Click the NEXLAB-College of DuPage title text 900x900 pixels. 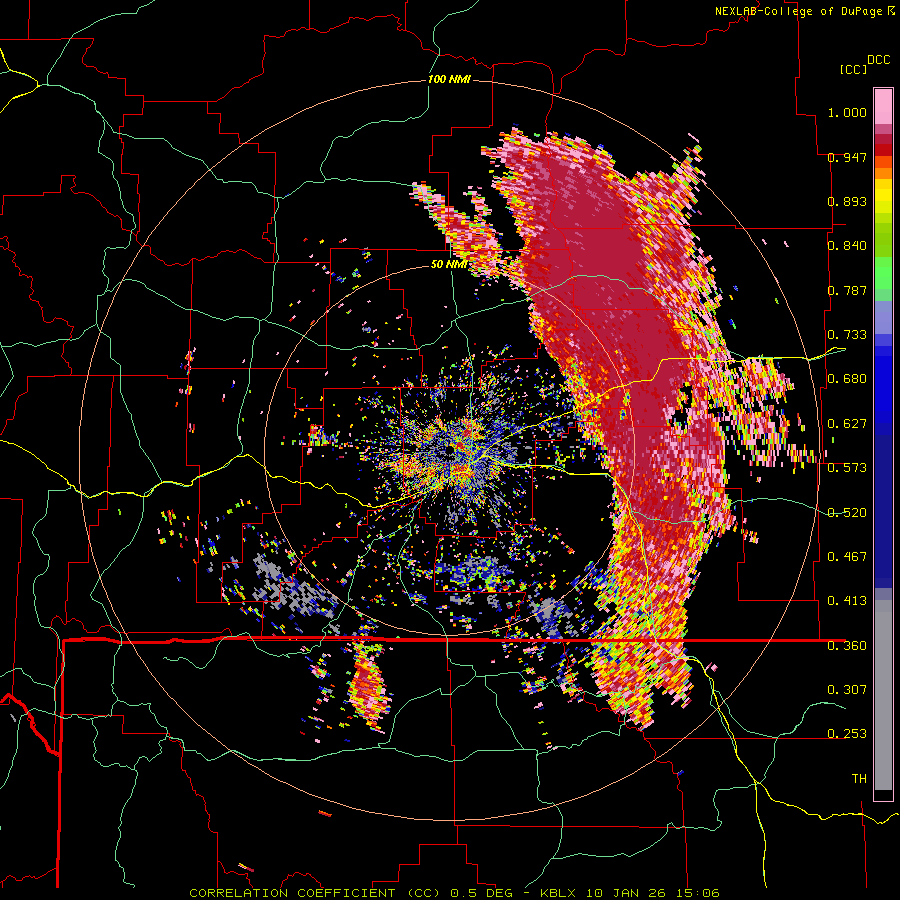coord(804,11)
